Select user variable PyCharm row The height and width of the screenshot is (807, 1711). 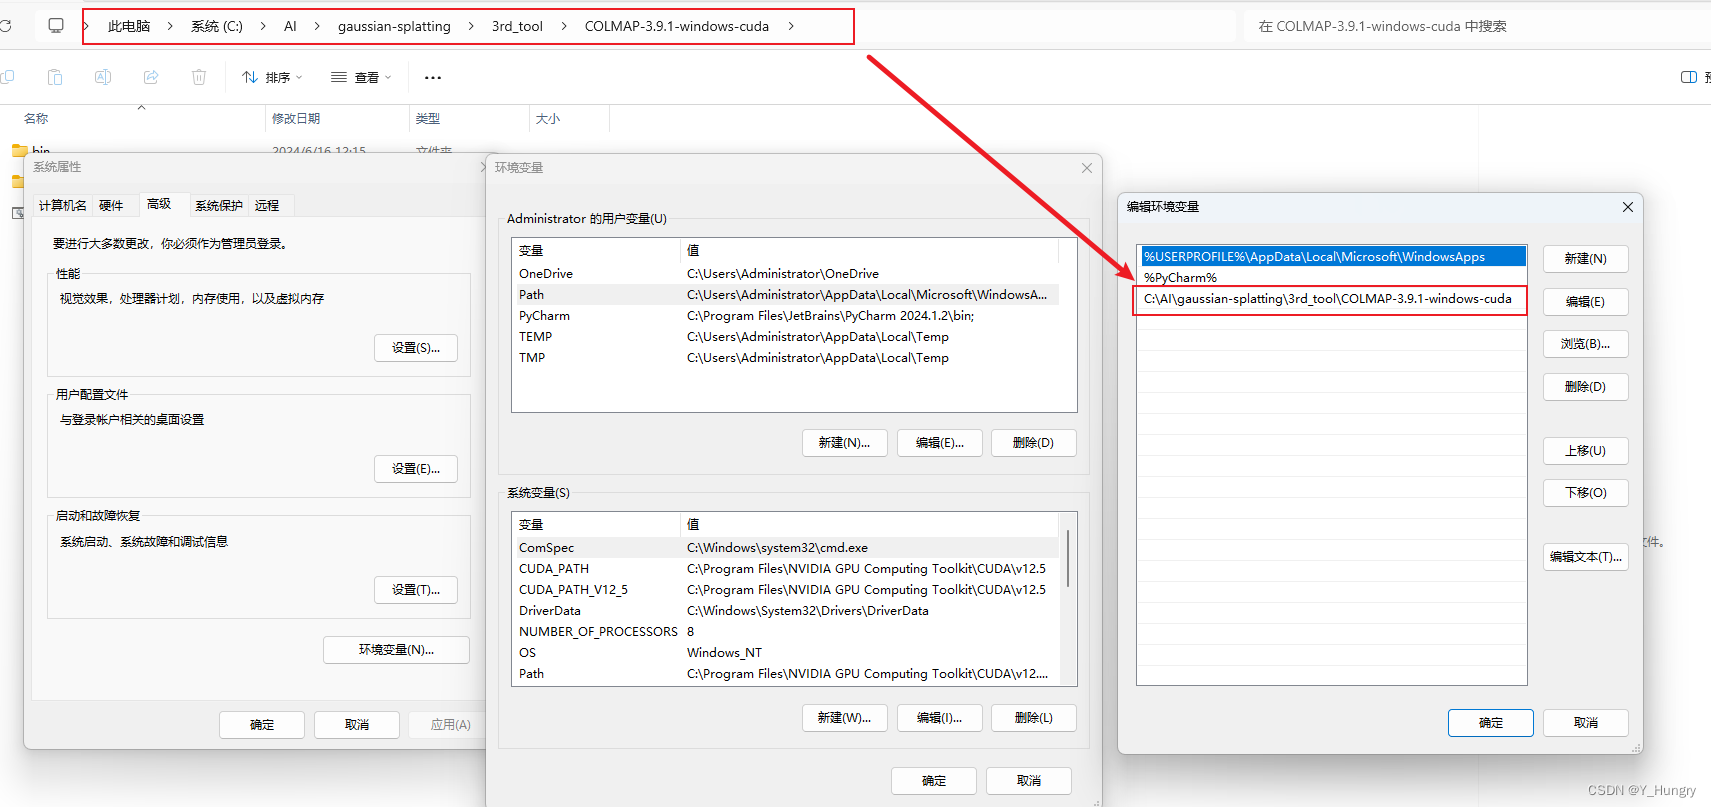pos(785,315)
